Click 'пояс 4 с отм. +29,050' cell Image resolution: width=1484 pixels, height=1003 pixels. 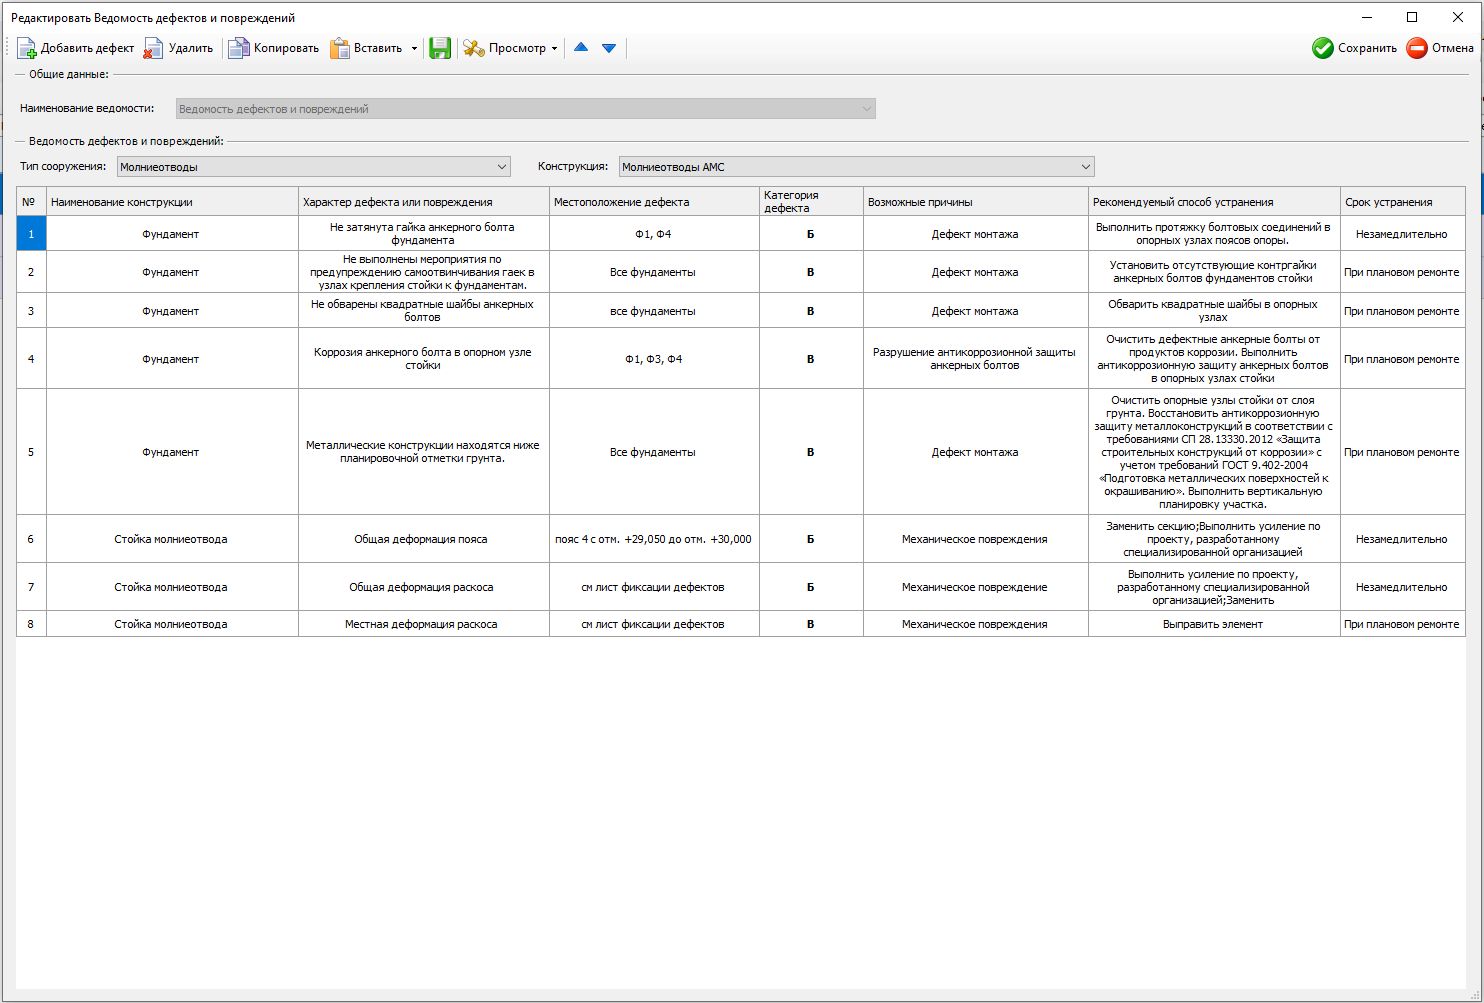pyautogui.click(x=654, y=539)
